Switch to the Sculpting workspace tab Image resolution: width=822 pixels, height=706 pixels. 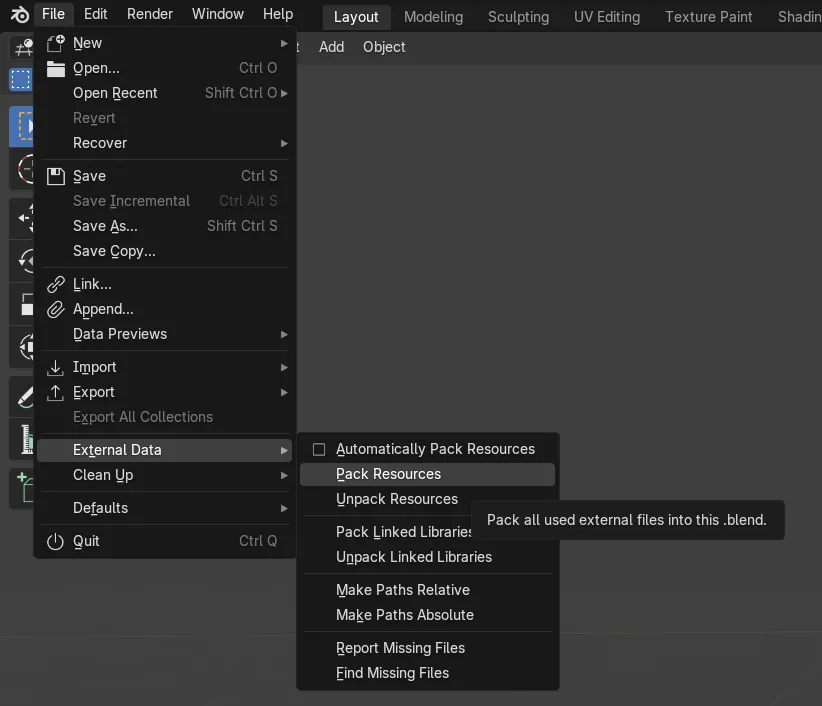coord(518,16)
